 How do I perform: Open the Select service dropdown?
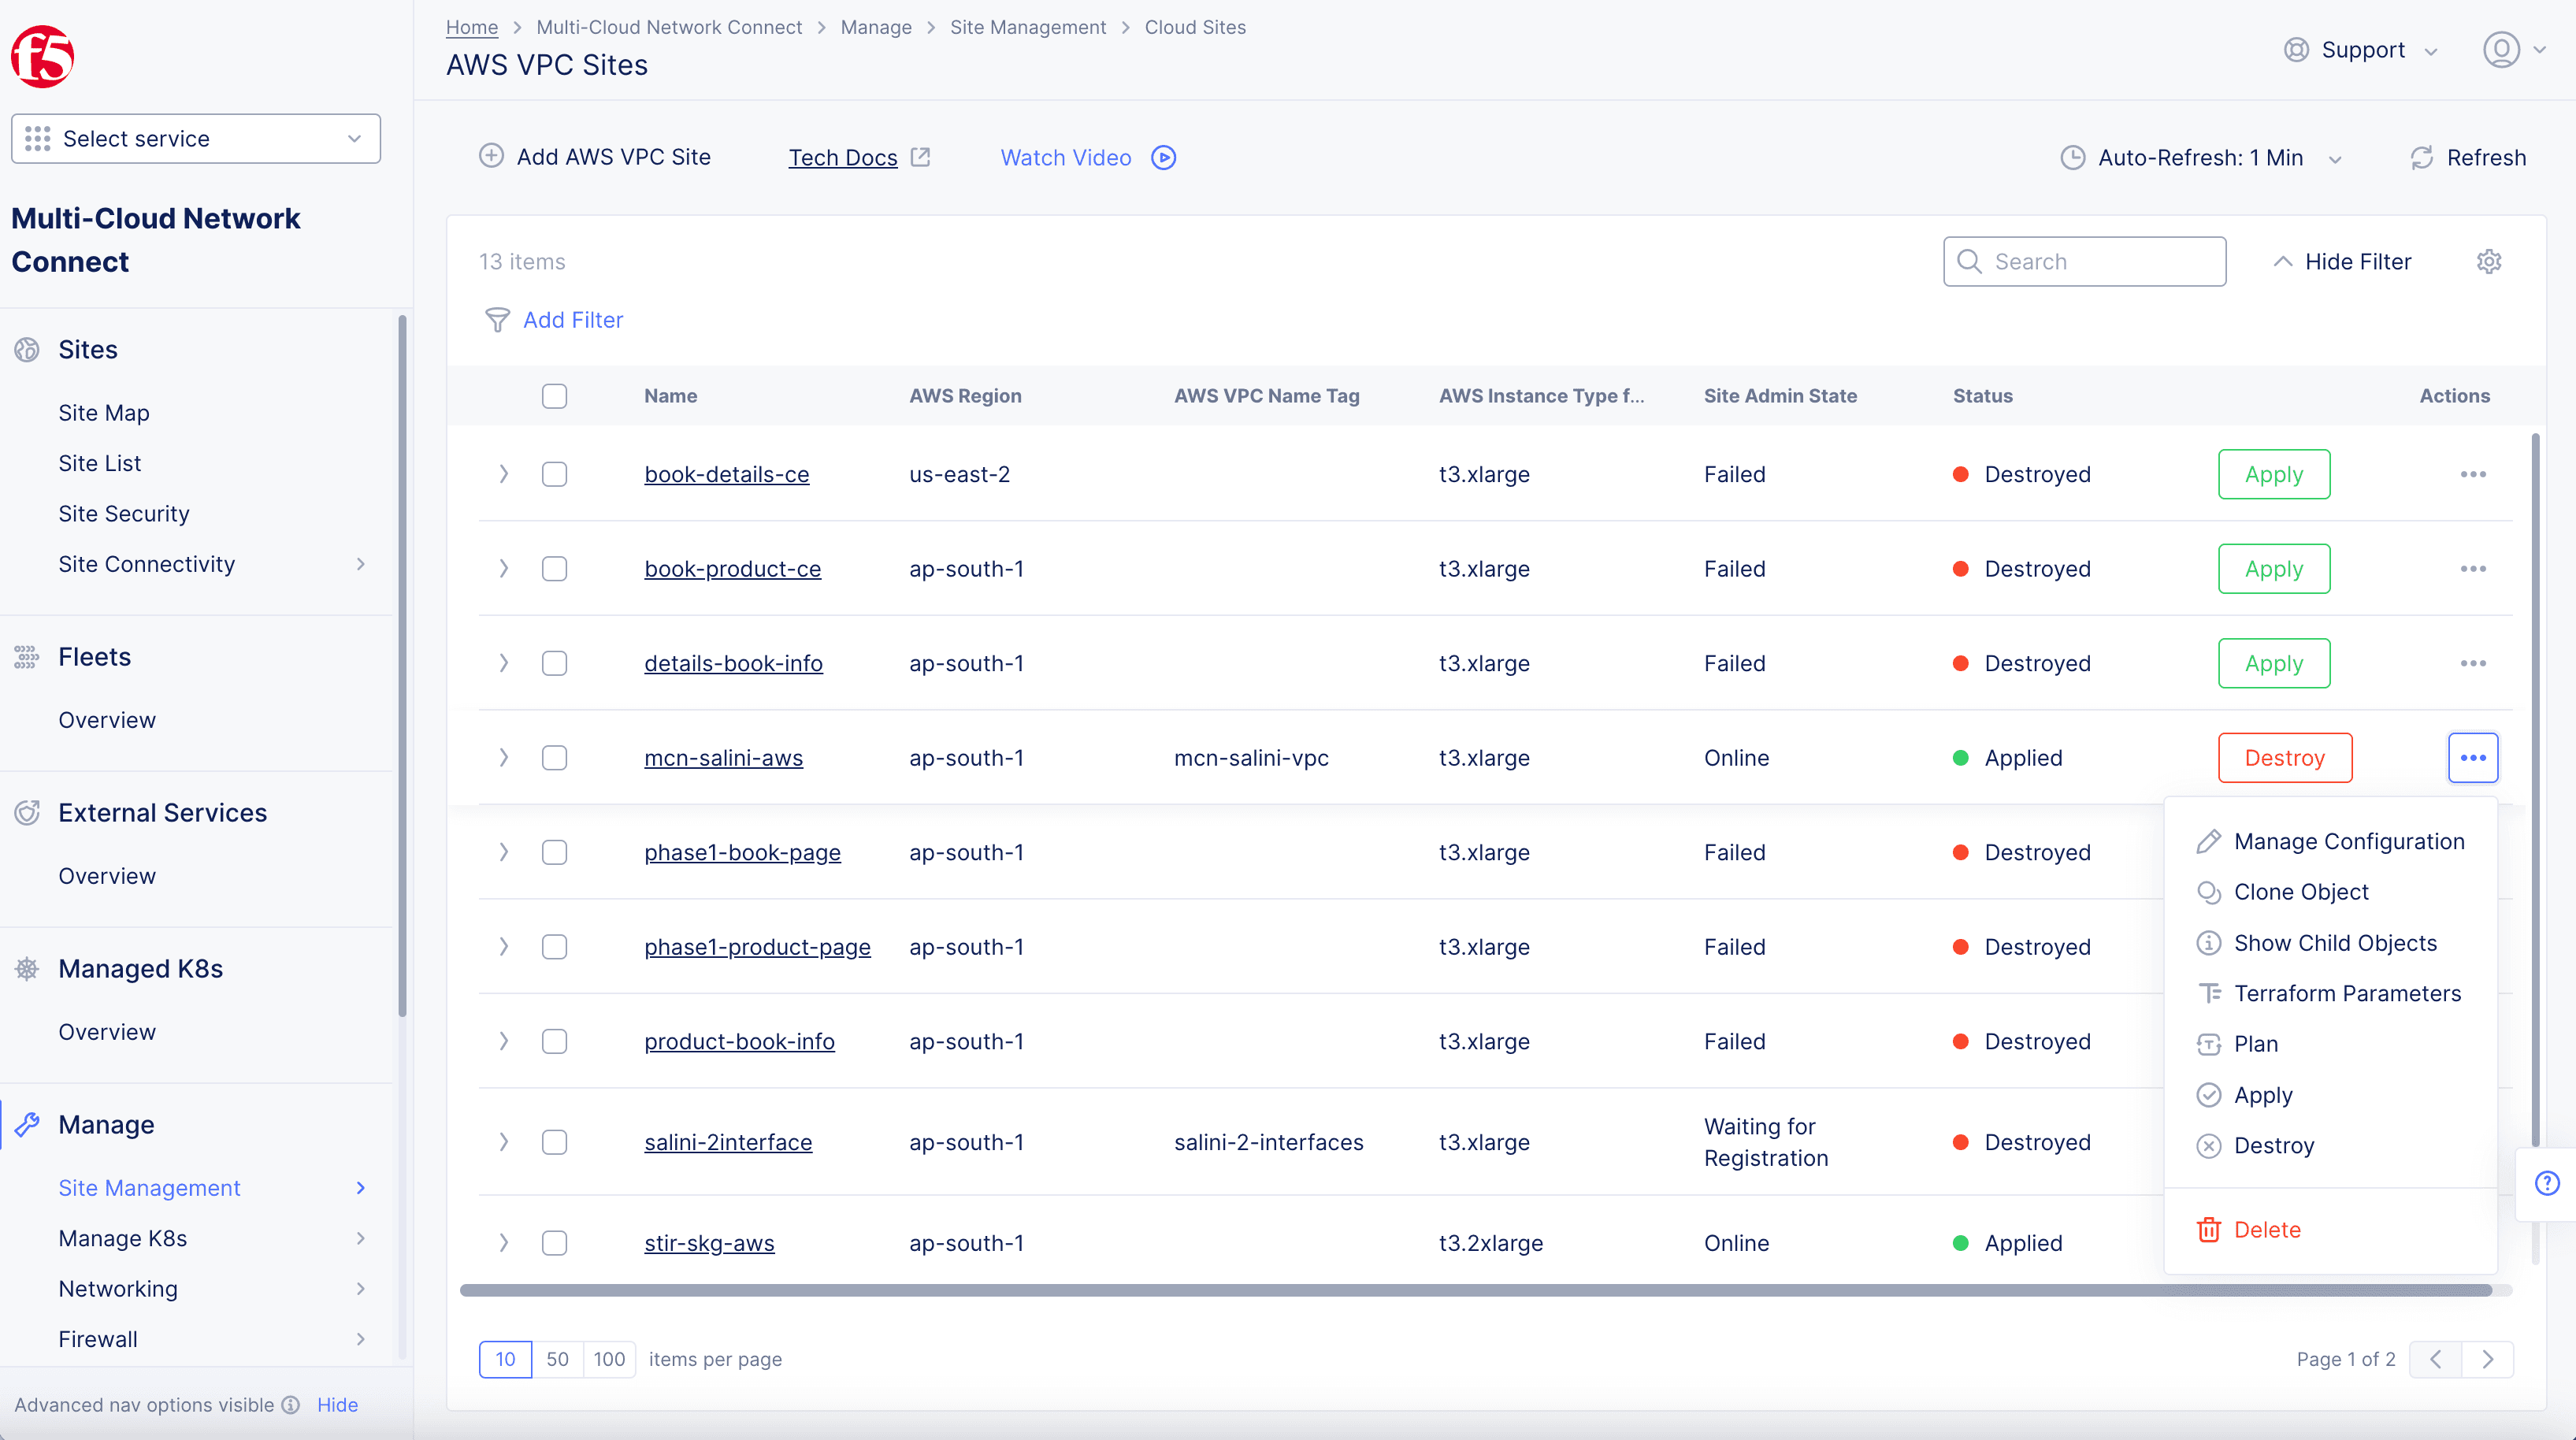point(196,139)
